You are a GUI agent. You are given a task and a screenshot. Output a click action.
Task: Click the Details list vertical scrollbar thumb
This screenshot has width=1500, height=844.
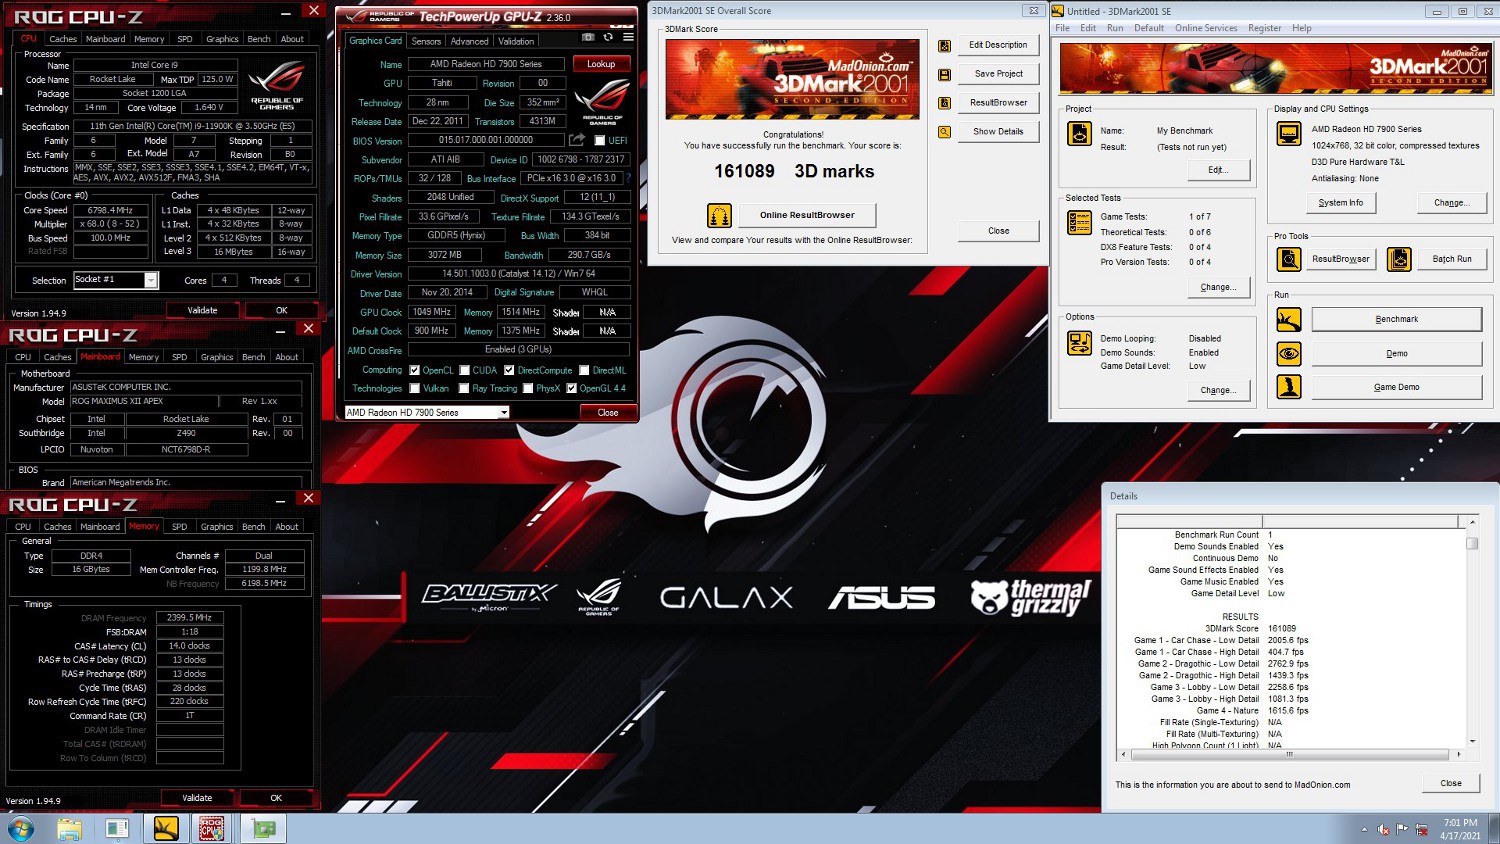[x=1472, y=544]
